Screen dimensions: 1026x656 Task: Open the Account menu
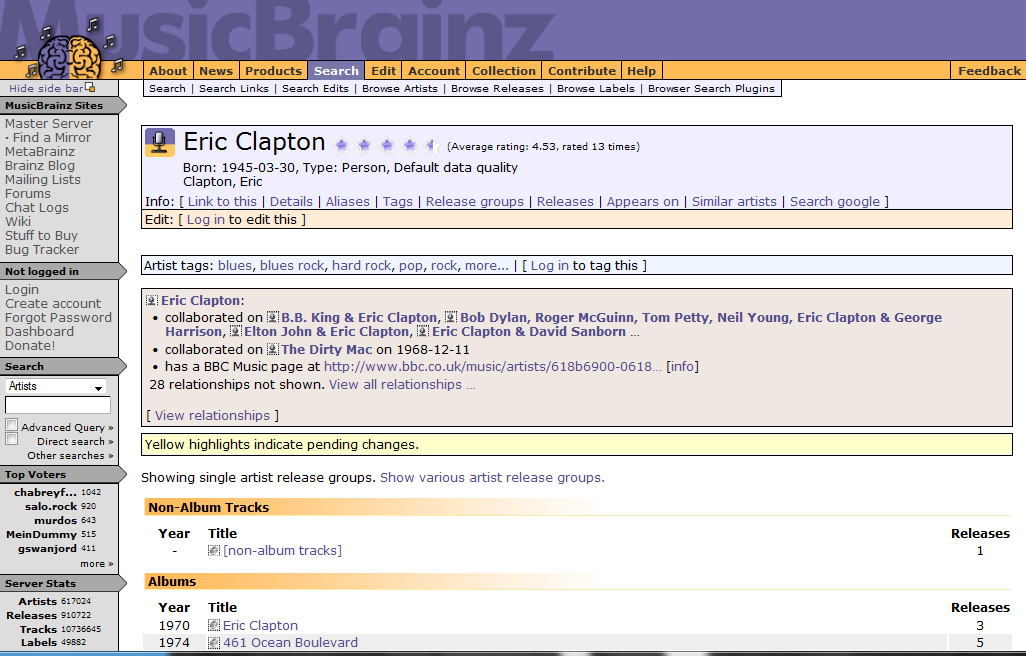[434, 71]
